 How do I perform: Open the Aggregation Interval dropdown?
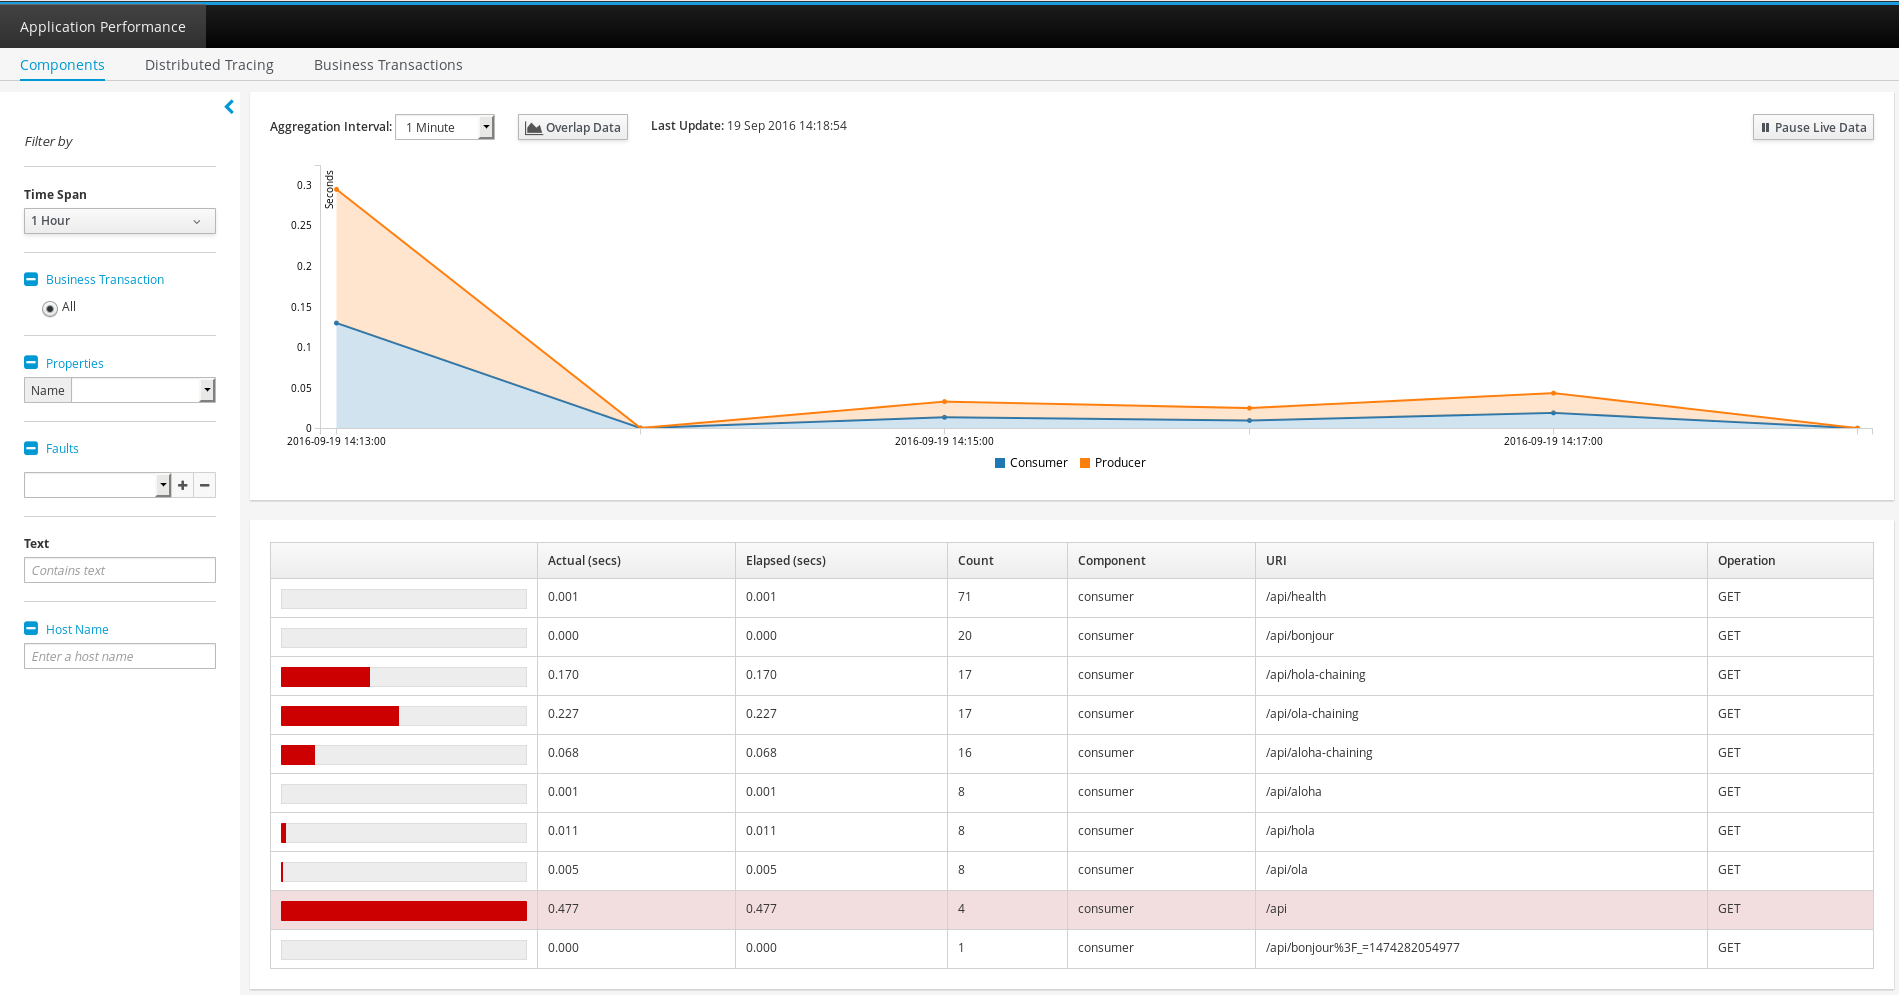[445, 127]
